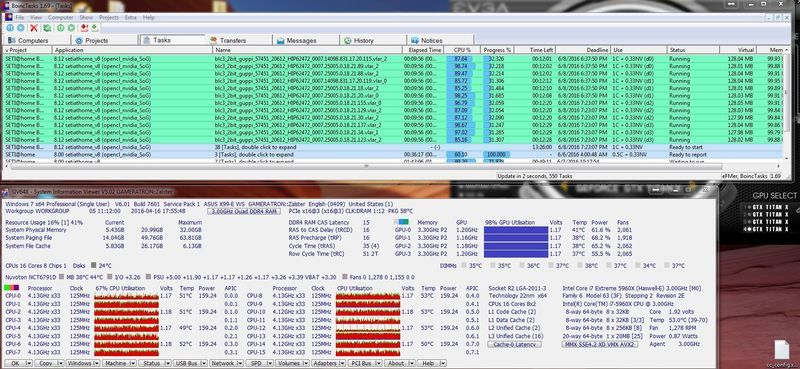Click the Cache-0 Latency button
The image size is (800, 369).
514,345
